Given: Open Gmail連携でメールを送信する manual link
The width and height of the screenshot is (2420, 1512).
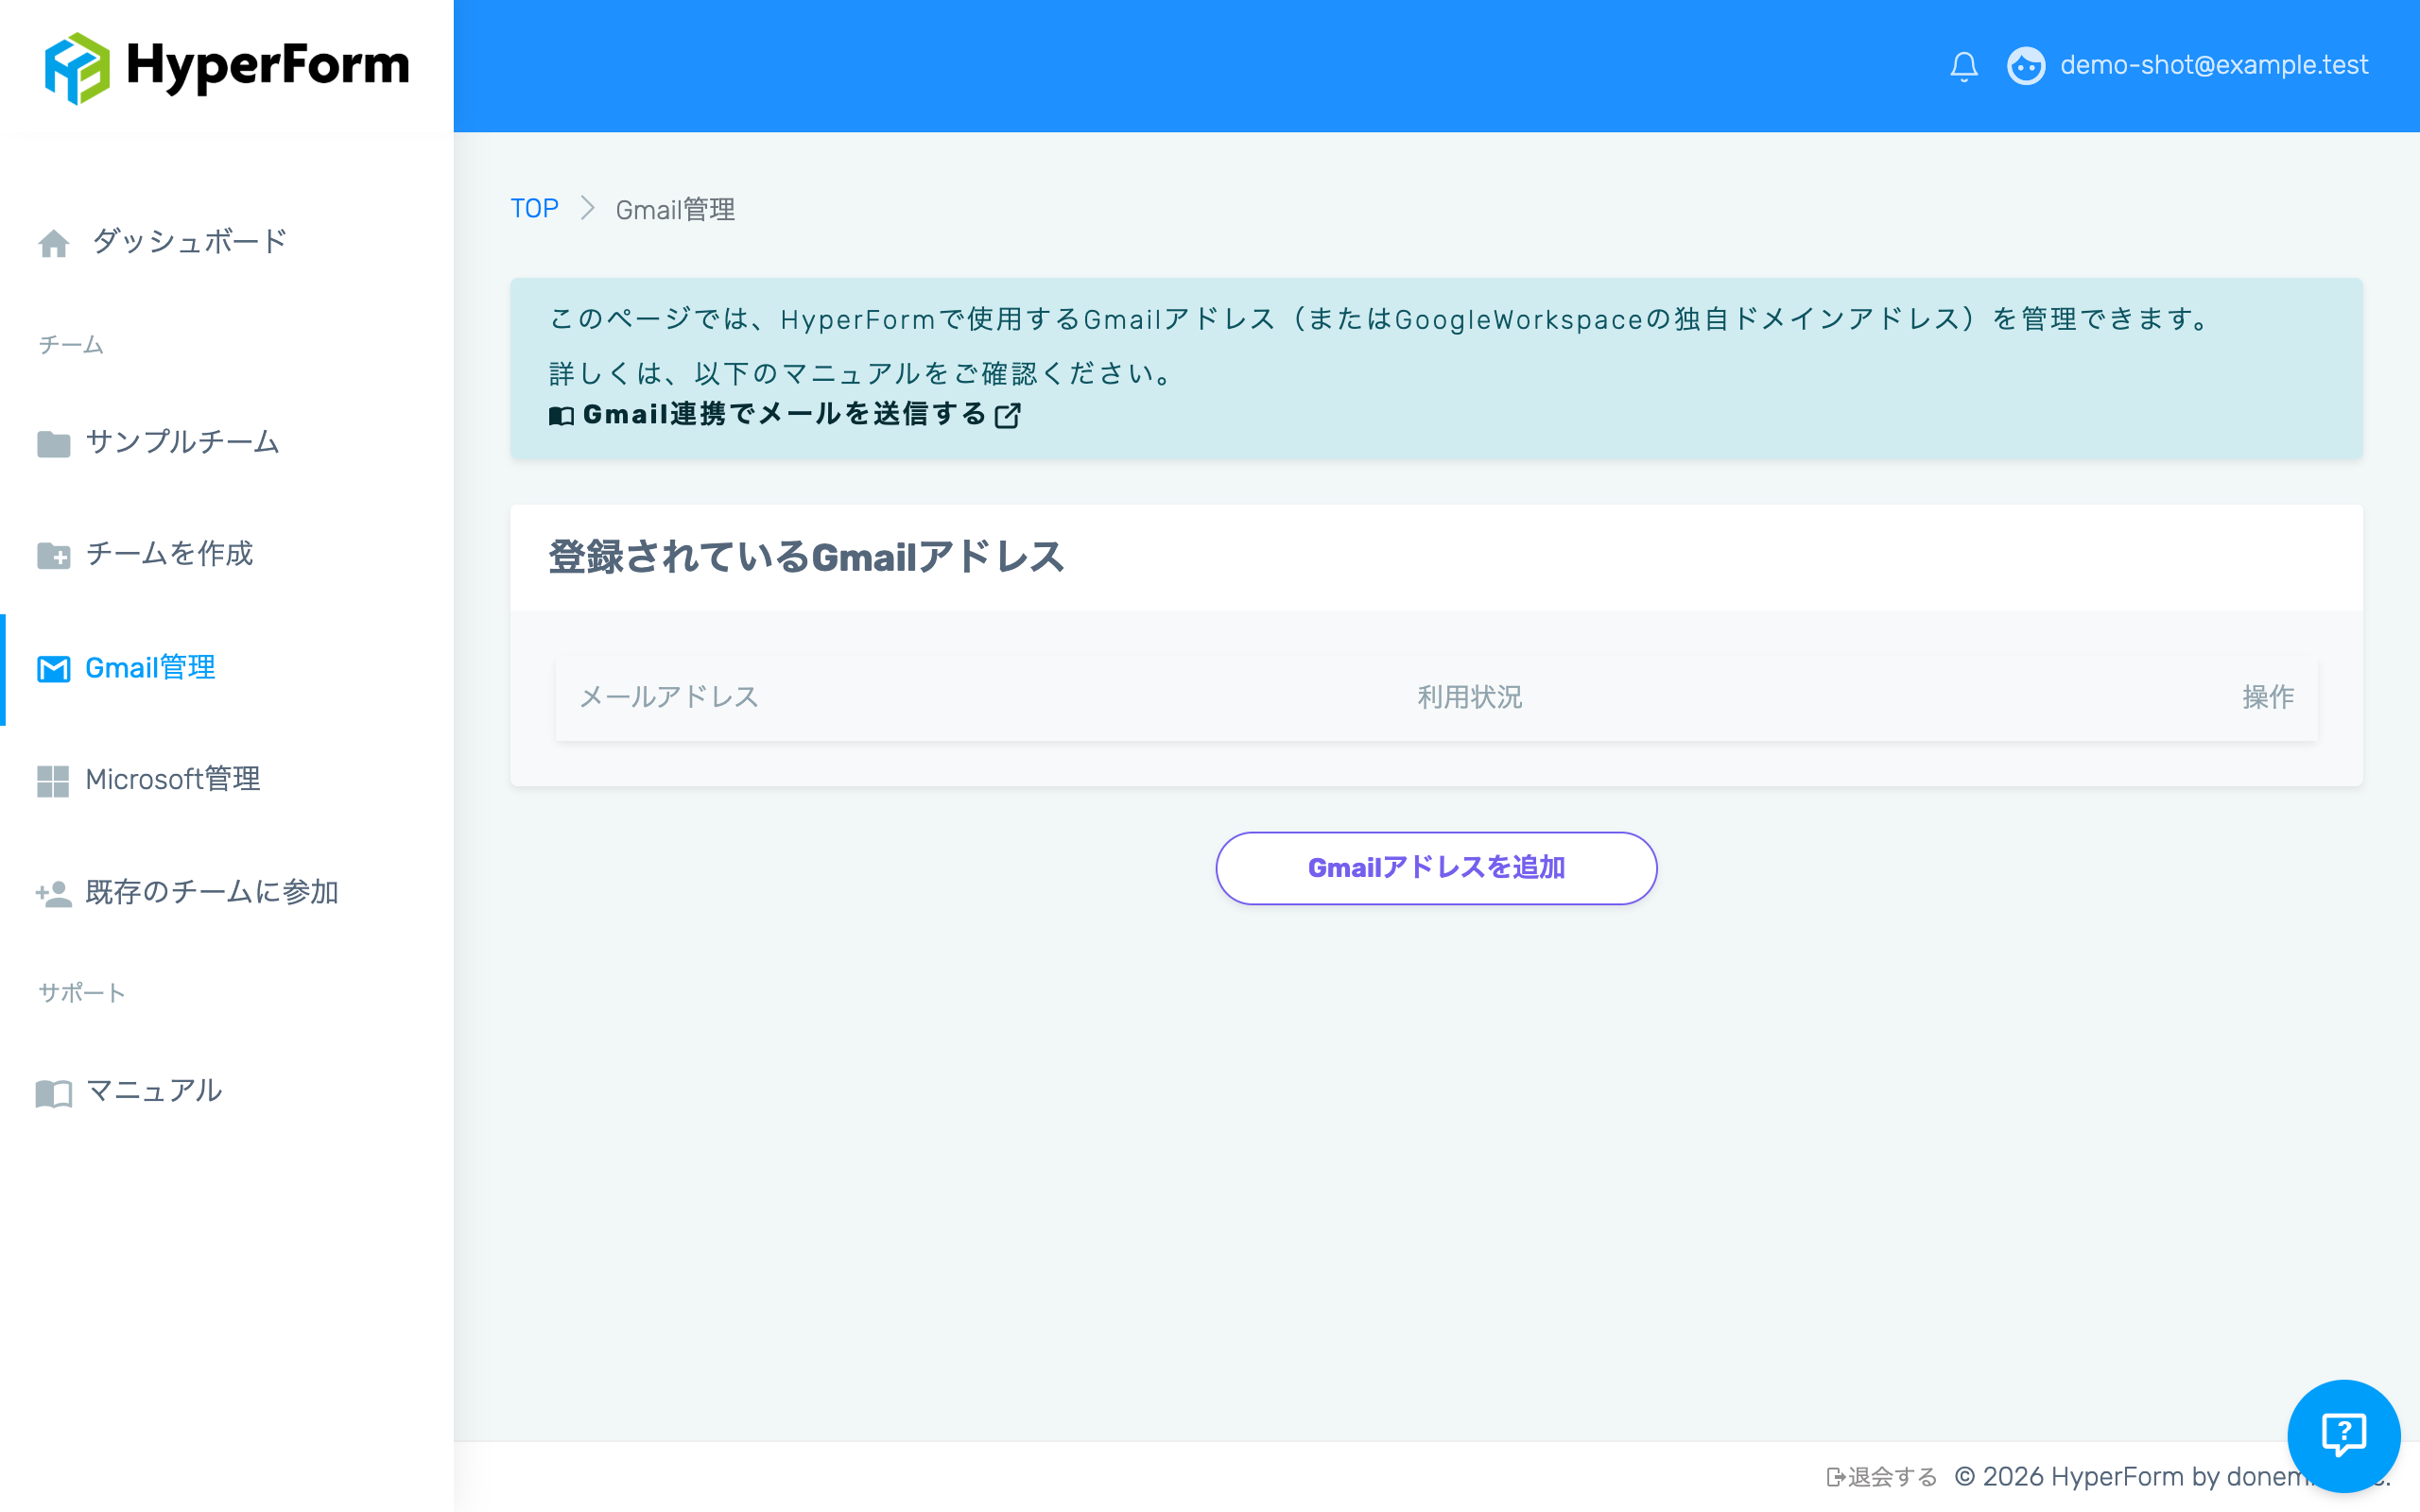Looking at the screenshot, I should 785,414.
